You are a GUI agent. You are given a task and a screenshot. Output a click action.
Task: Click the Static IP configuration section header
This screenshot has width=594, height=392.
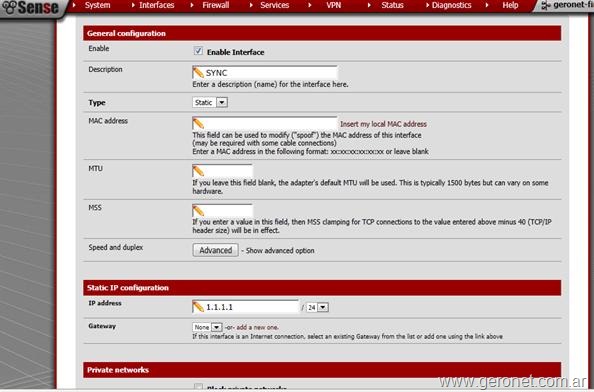(x=322, y=287)
